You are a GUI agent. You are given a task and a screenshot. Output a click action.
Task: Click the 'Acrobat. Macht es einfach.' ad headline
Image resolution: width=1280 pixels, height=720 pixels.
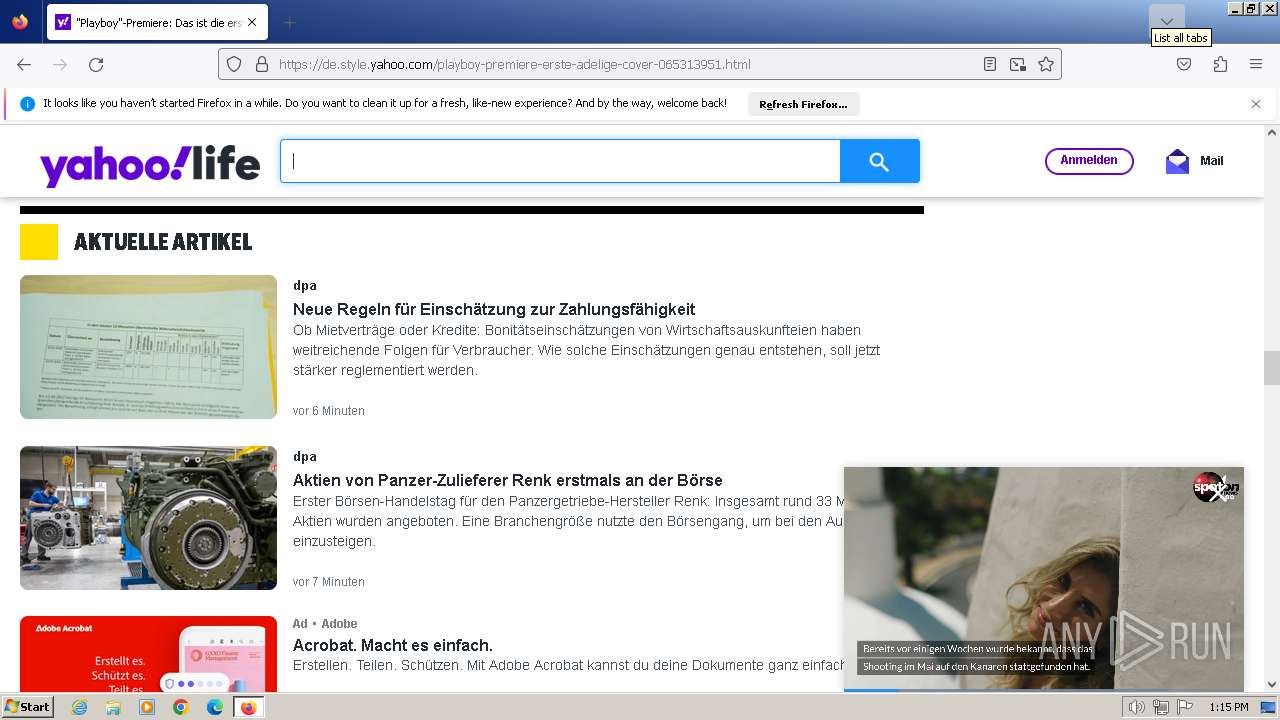393,646
